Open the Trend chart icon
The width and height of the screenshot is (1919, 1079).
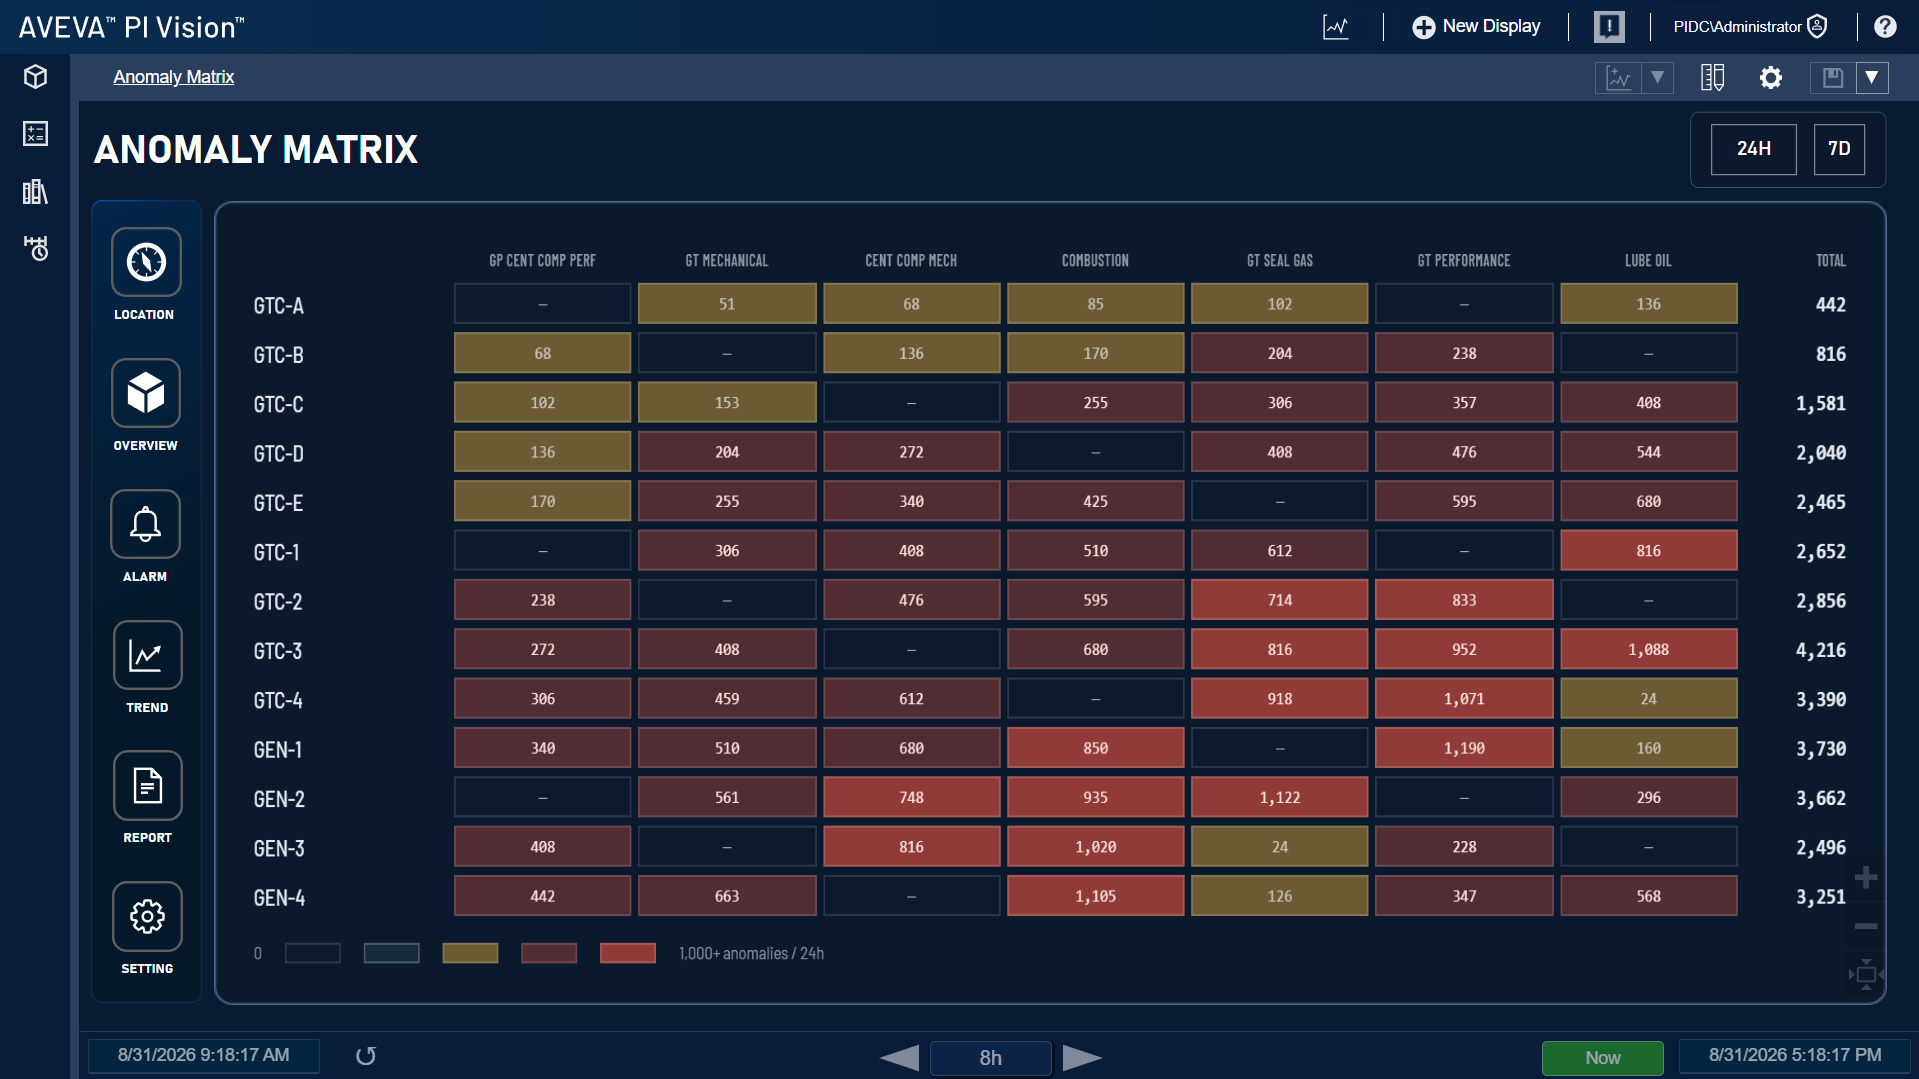point(147,655)
